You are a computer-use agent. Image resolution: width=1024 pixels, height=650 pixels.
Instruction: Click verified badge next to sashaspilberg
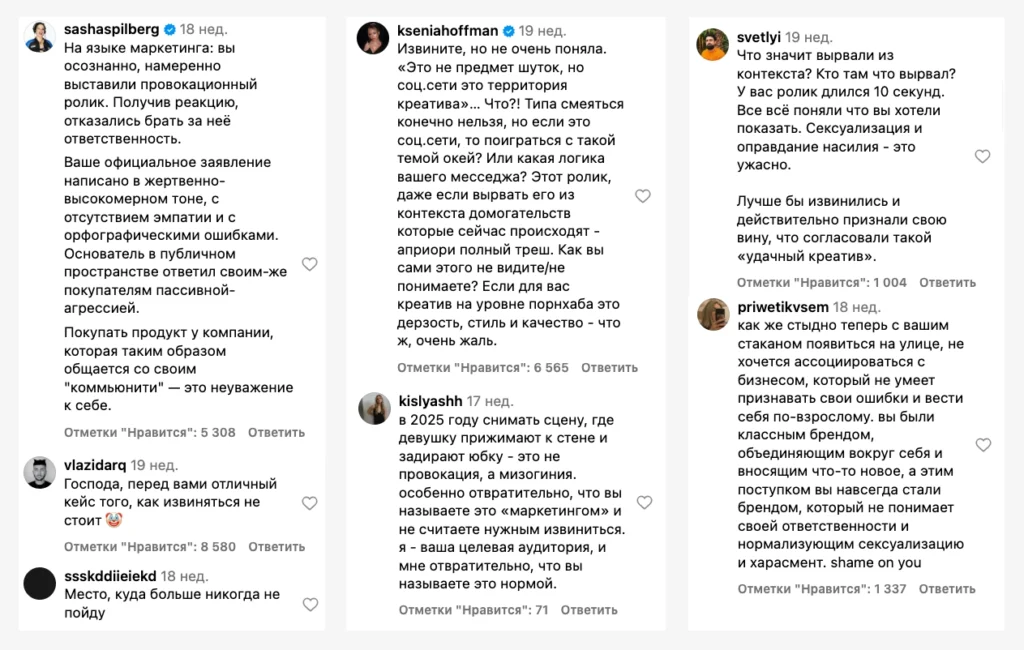171,29
